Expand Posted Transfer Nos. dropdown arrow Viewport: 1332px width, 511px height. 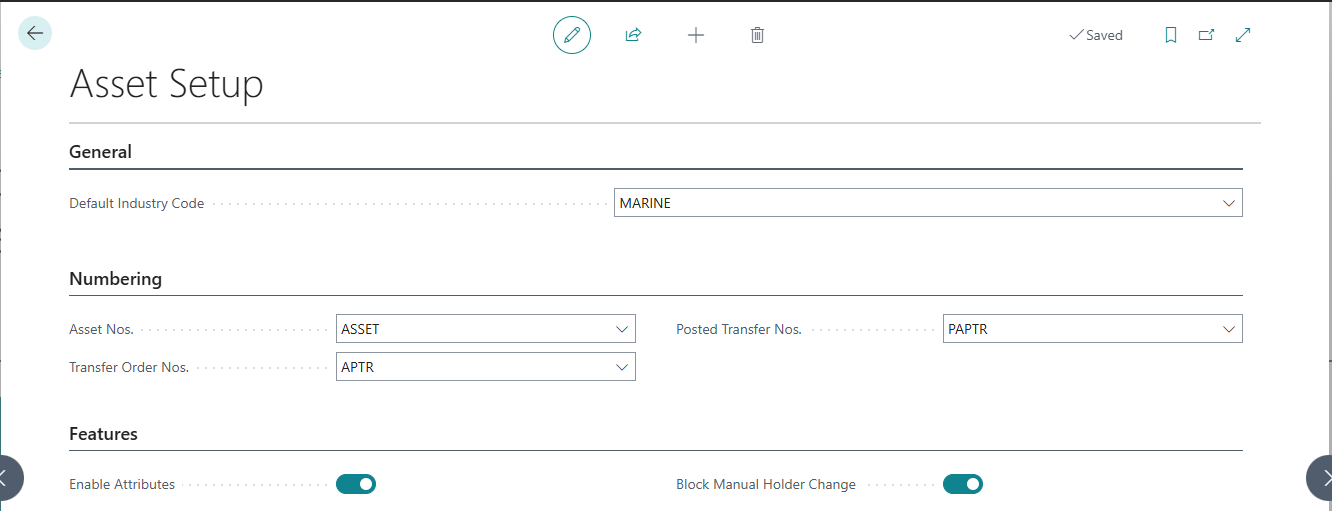pyautogui.click(x=1229, y=329)
